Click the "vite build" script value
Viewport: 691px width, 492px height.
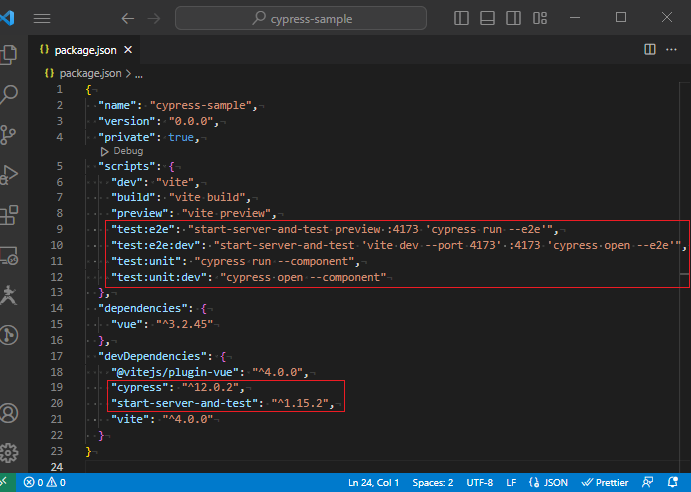(207, 198)
